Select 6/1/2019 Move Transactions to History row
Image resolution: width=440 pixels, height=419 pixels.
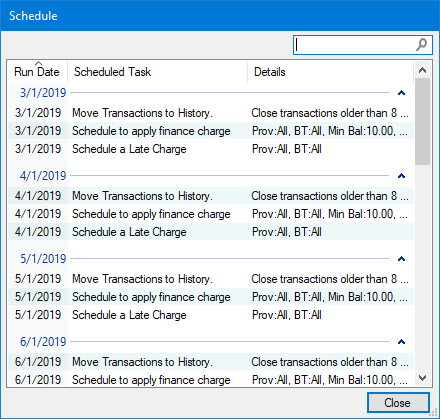point(211,362)
